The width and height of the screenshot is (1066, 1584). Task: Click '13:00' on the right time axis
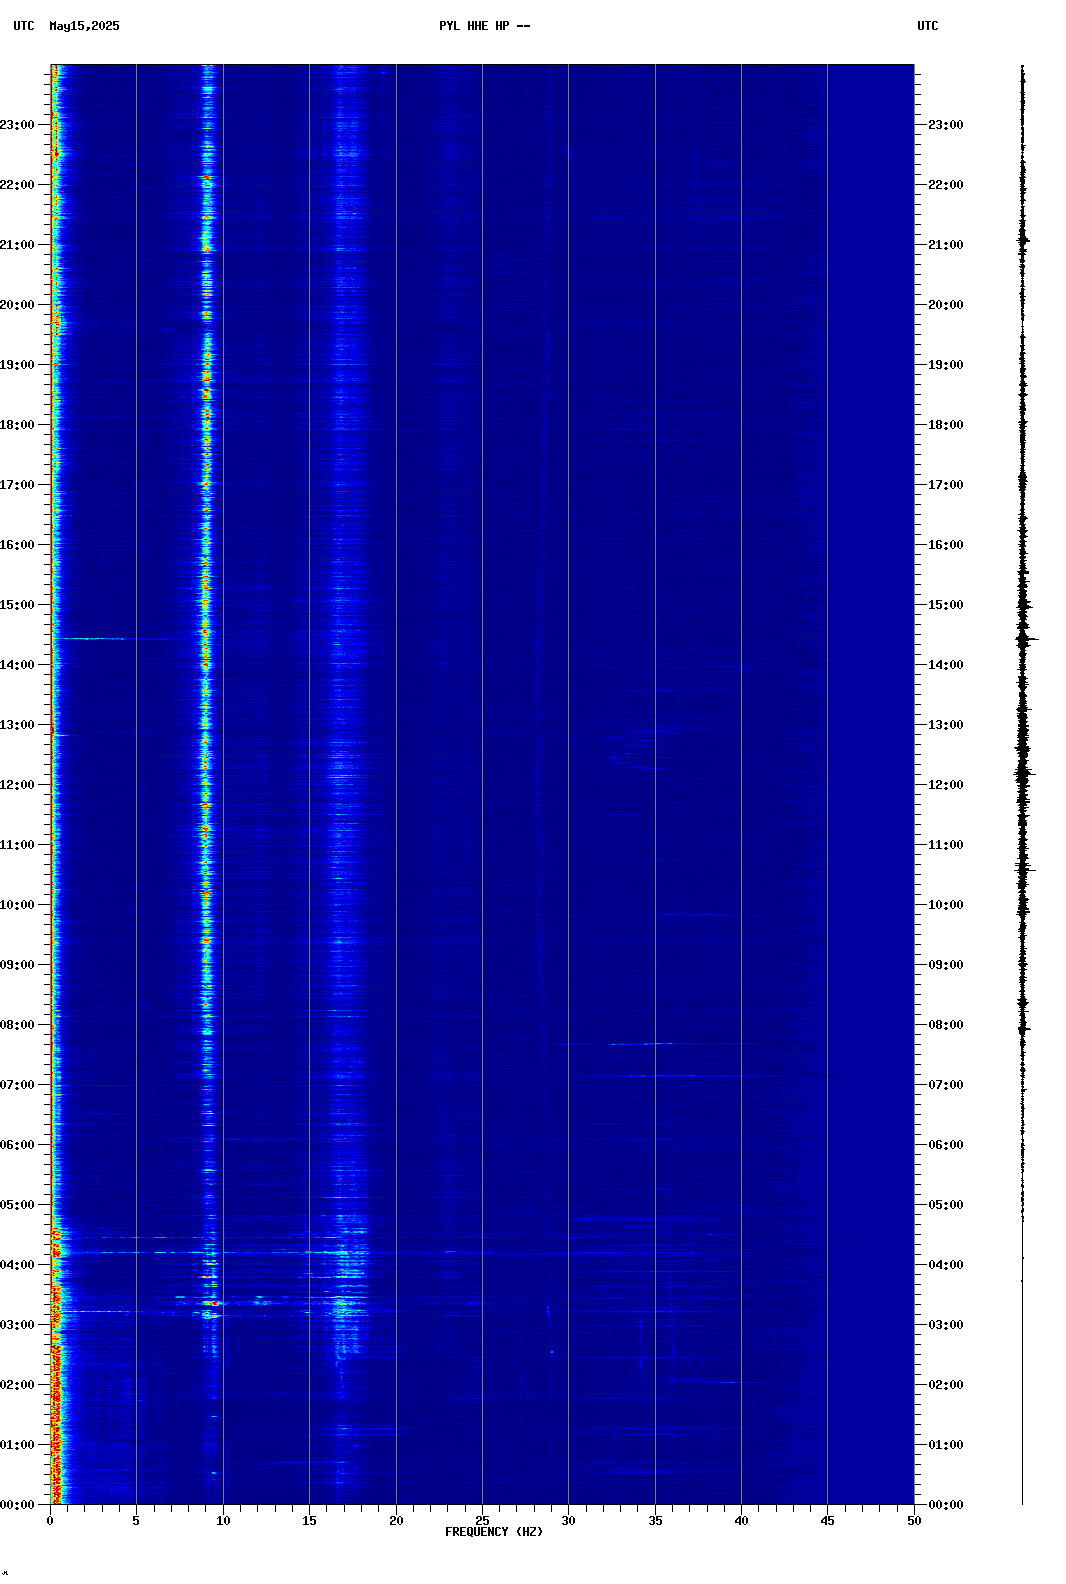pos(946,725)
